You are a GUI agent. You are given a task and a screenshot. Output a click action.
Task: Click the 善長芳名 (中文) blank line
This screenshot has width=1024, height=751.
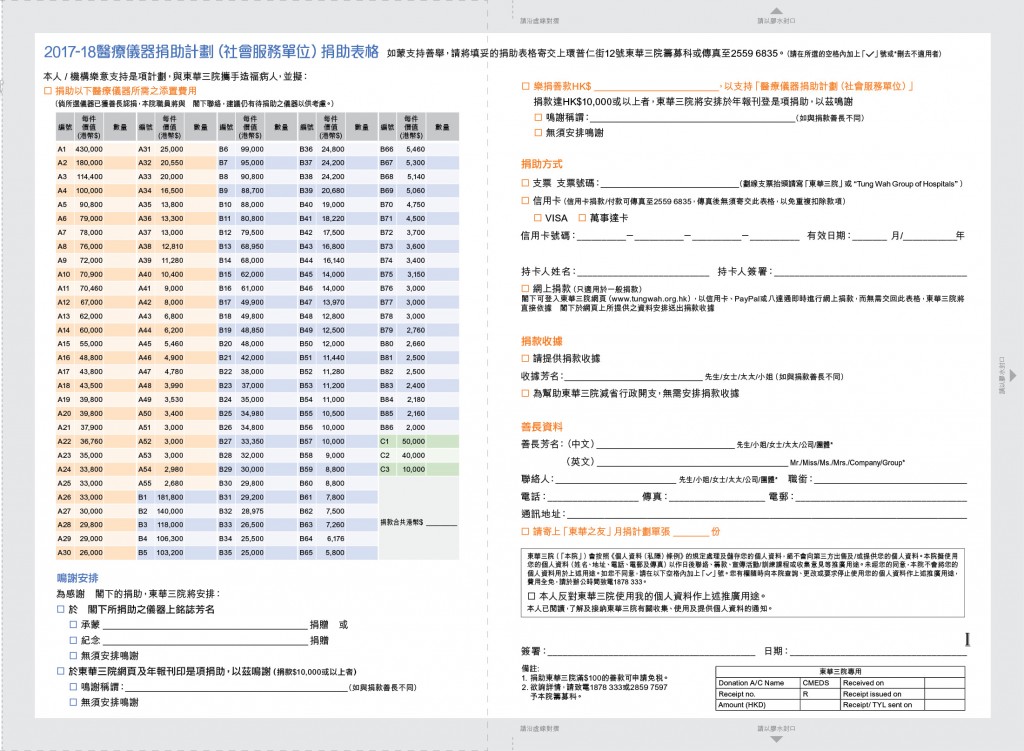coord(665,444)
